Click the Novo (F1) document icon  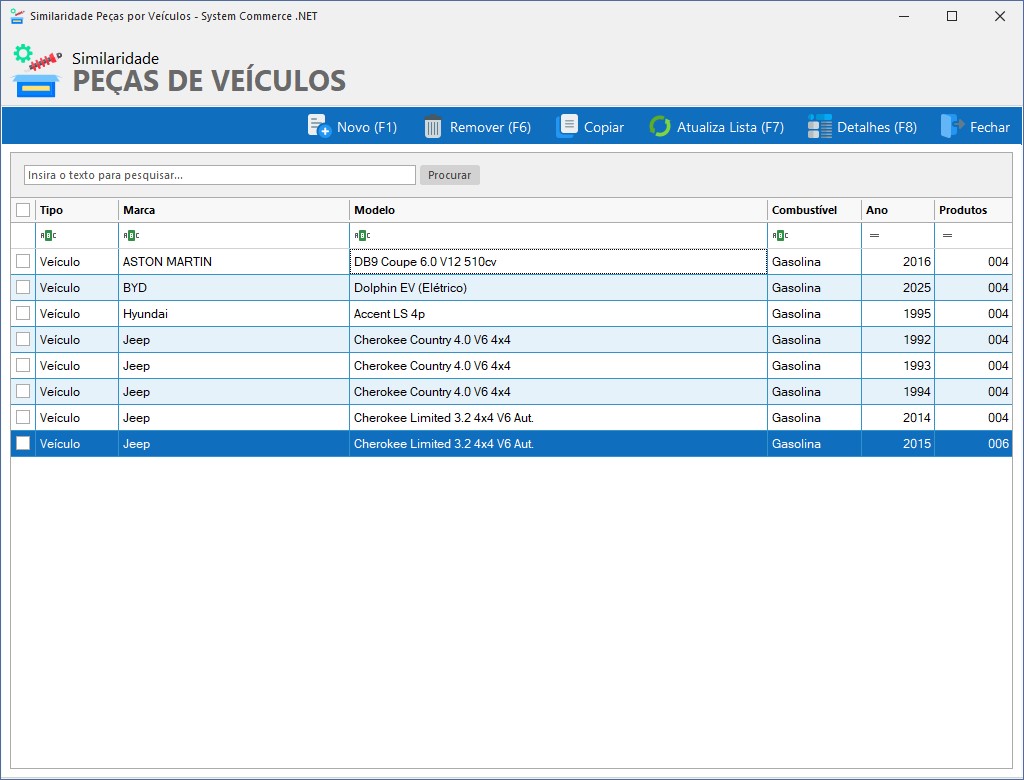pos(319,127)
